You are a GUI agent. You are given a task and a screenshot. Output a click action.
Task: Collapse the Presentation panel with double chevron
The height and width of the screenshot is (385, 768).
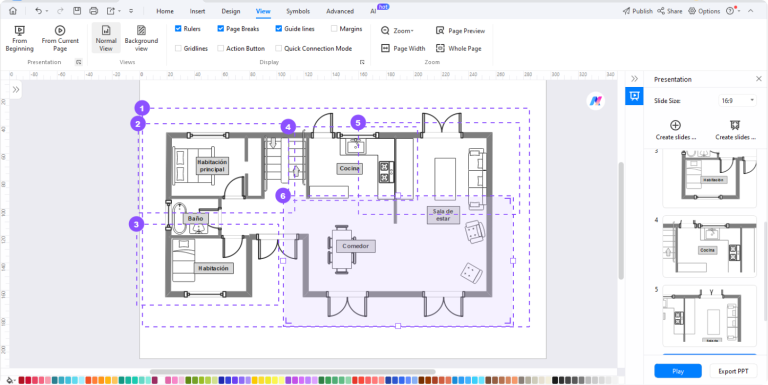[x=634, y=79]
